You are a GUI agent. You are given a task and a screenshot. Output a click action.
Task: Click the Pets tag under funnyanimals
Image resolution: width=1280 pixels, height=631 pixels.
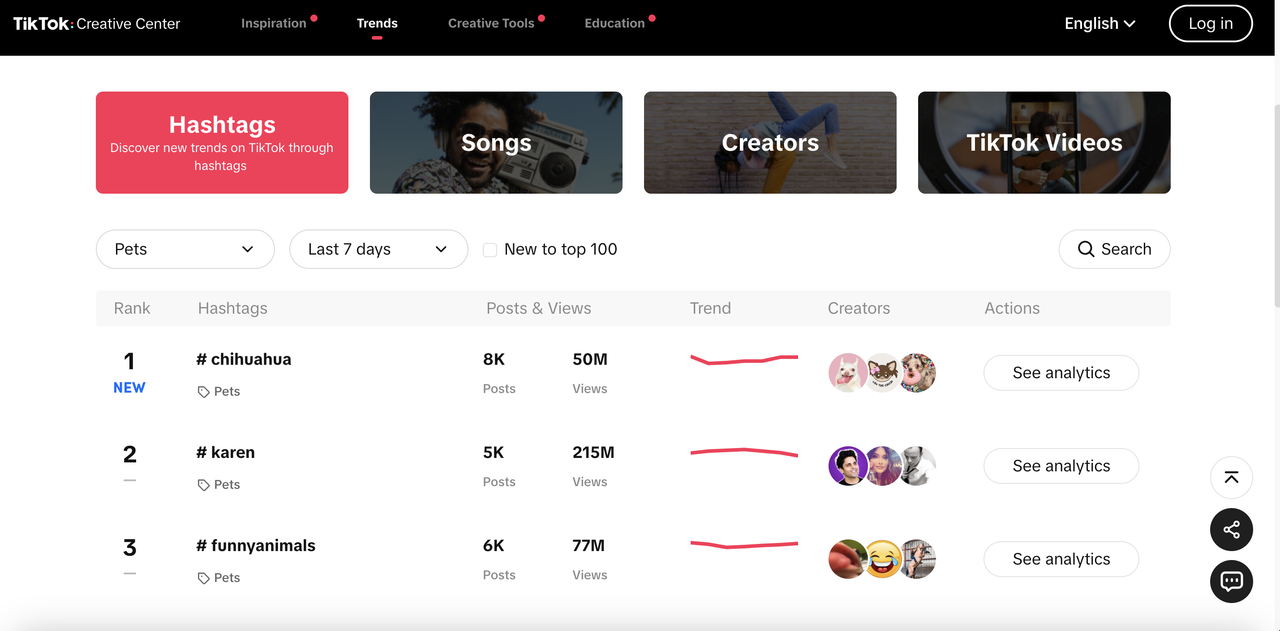(227, 578)
